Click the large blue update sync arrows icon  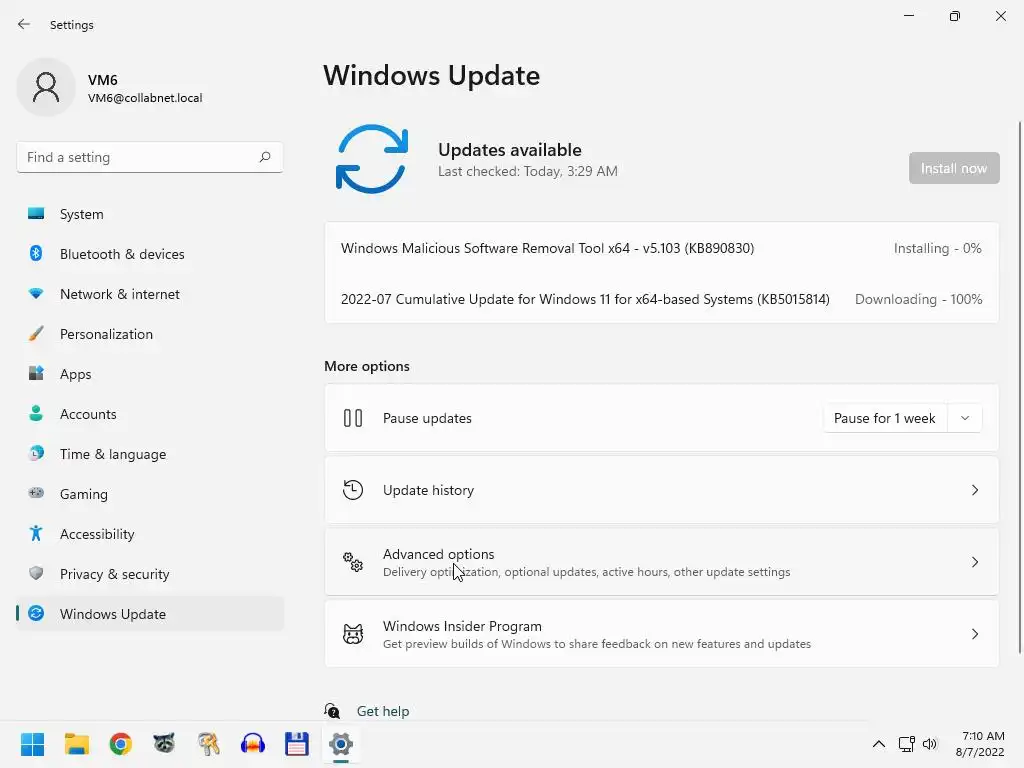(x=372, y=159)
